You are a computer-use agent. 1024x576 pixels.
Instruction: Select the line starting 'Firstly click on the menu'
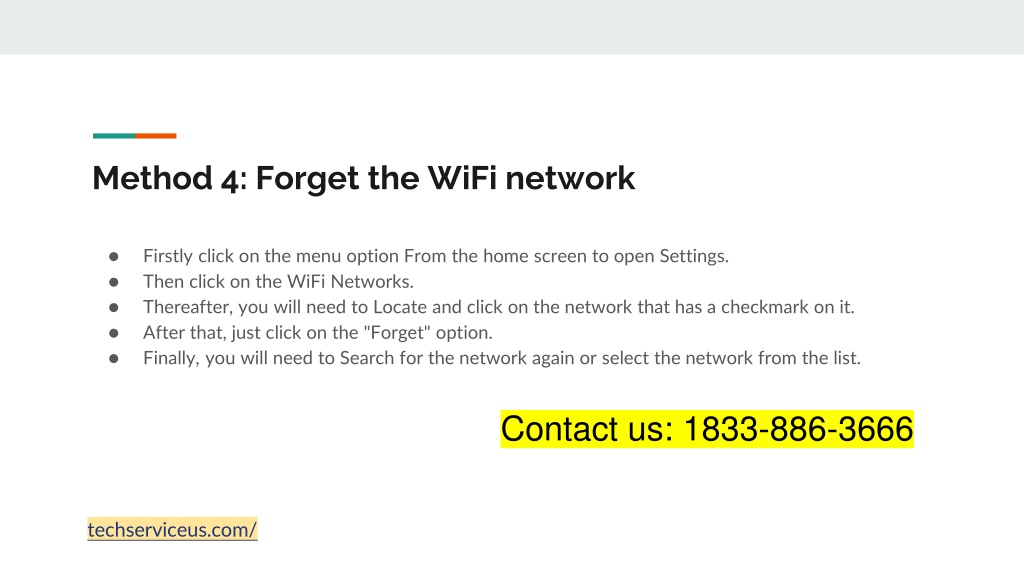point(436,256)
